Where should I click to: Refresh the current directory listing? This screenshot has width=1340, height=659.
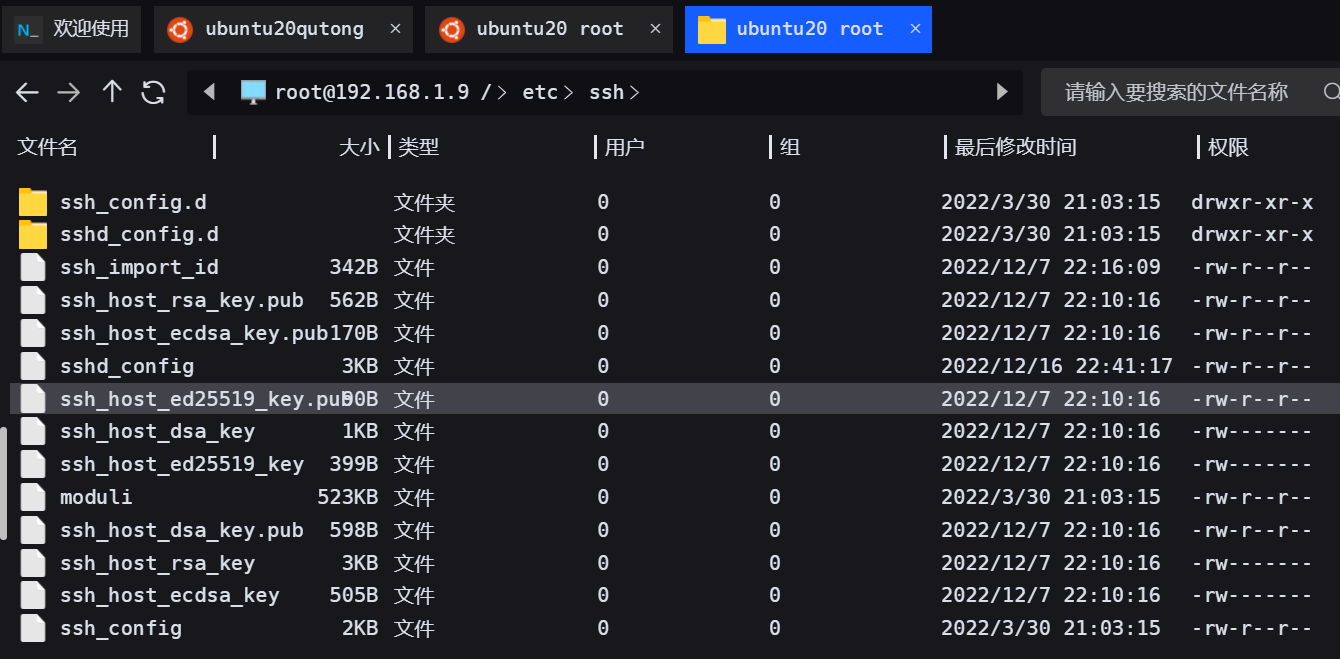pos(153,93)
